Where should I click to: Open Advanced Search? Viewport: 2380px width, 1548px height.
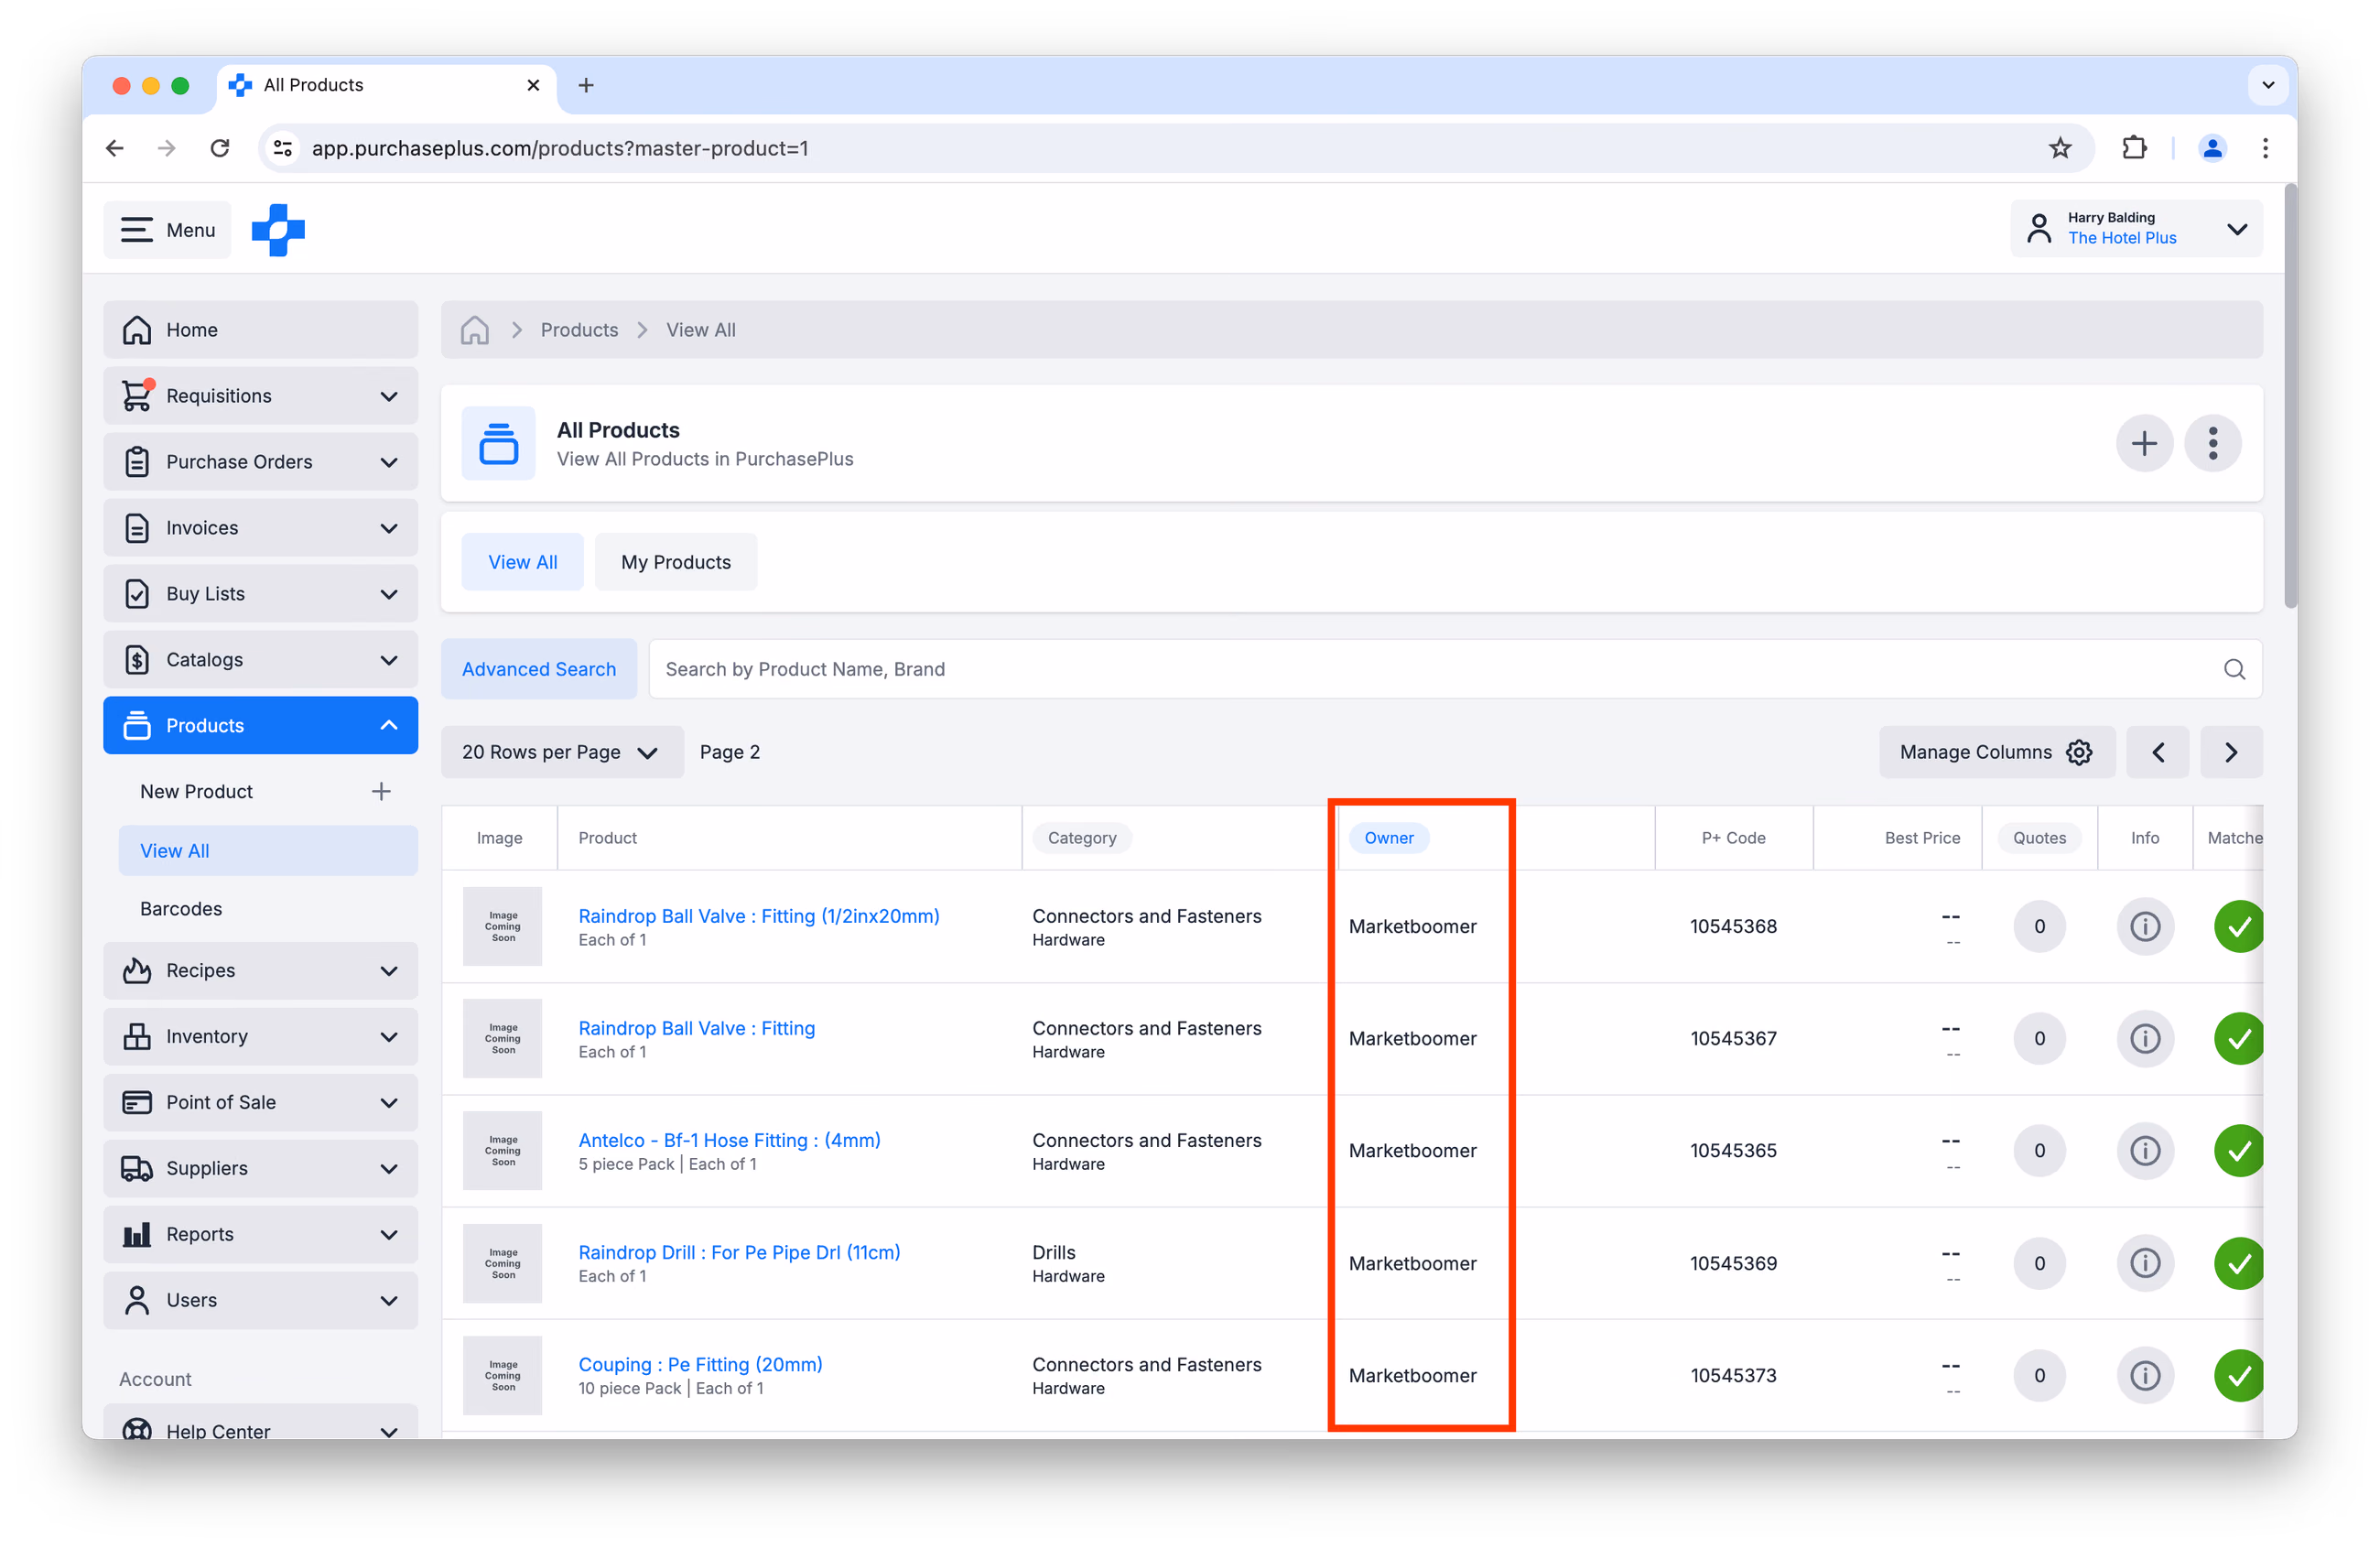click(539, 669)
